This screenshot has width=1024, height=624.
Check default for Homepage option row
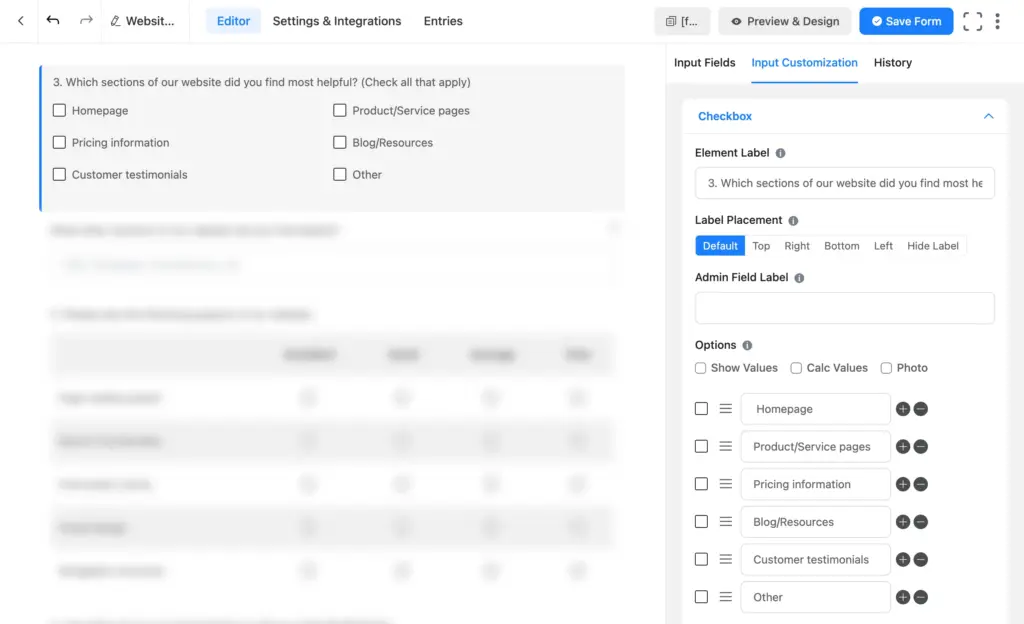(701, 409)
